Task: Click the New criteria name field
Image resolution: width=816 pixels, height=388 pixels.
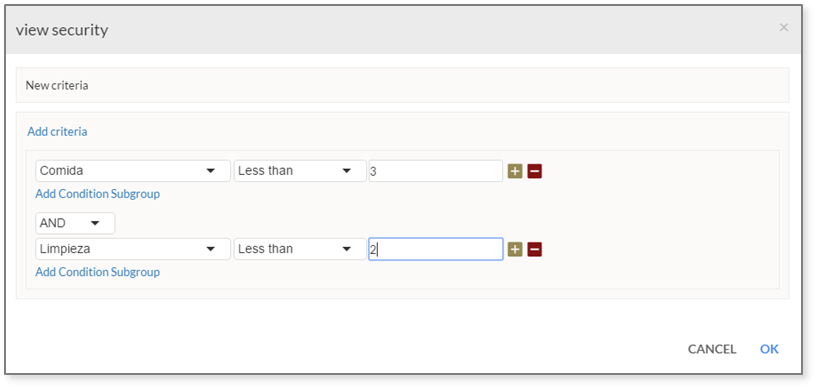Action: click(402, 85)
